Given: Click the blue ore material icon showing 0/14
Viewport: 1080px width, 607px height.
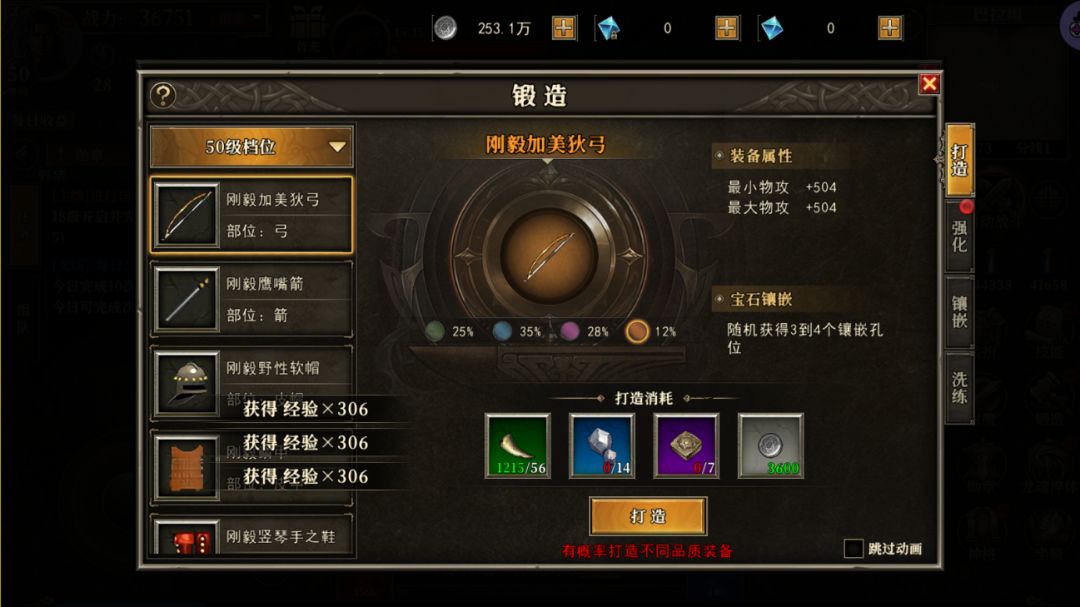Looking at the screenshot, I should [x=601, y=446].
